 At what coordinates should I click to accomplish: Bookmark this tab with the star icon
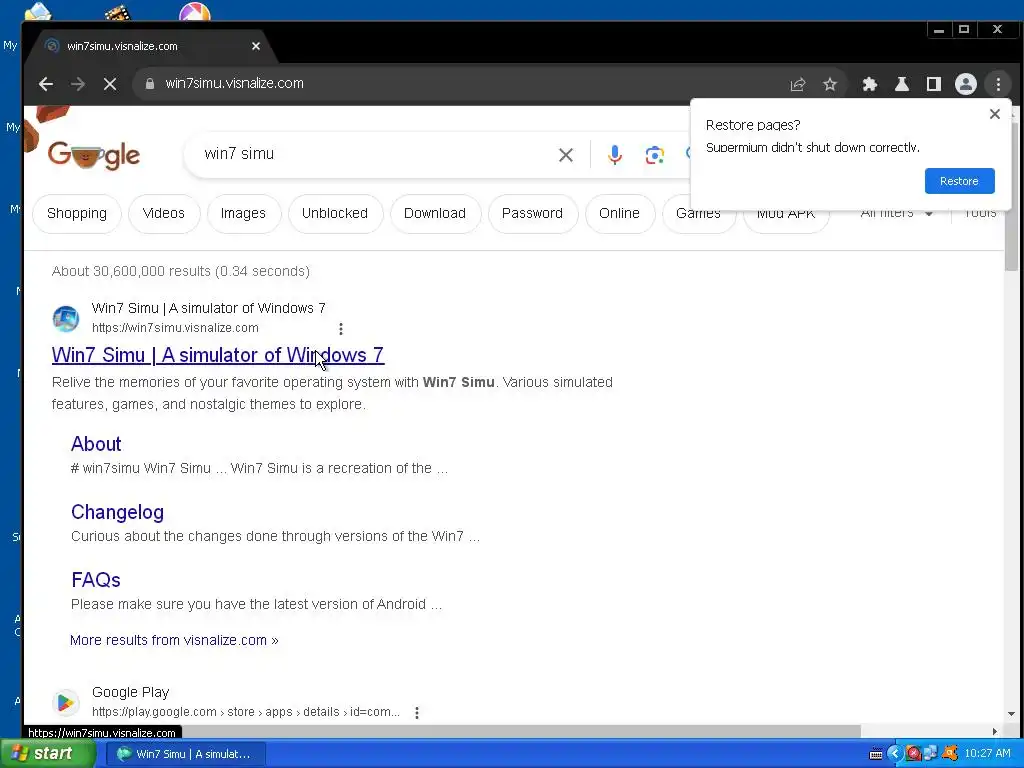pyautogui.click(x=829, y=84)
